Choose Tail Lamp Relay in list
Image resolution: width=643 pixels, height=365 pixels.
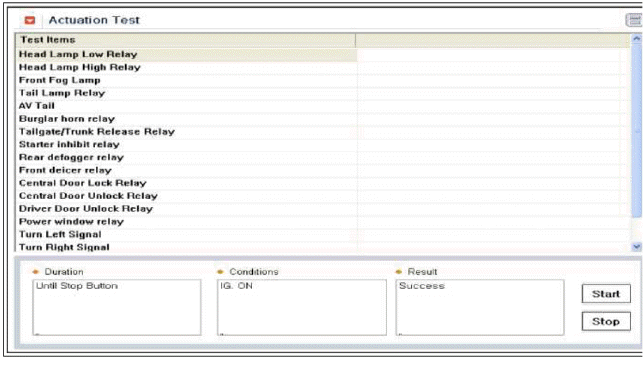[186, 93]
